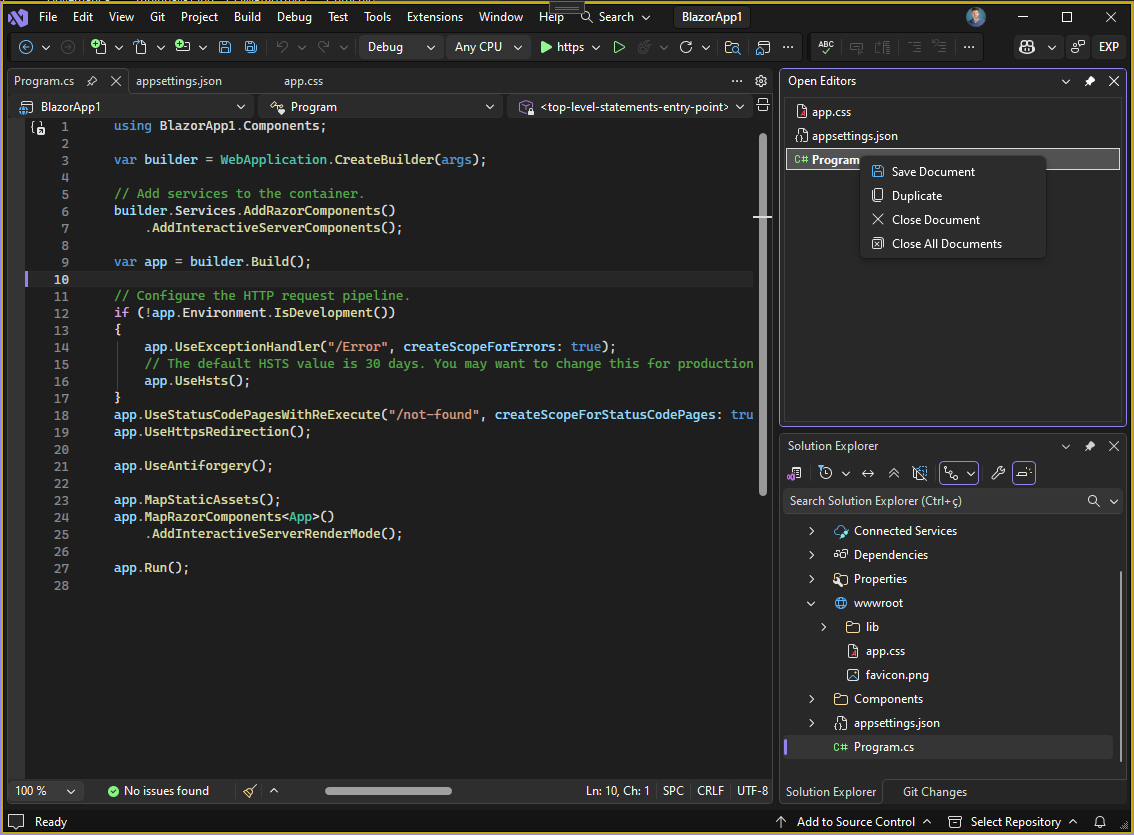Click the editor vertical scrollbar thumb
This screenshot has width=1134, height=835.
click(x=763, y=314)
